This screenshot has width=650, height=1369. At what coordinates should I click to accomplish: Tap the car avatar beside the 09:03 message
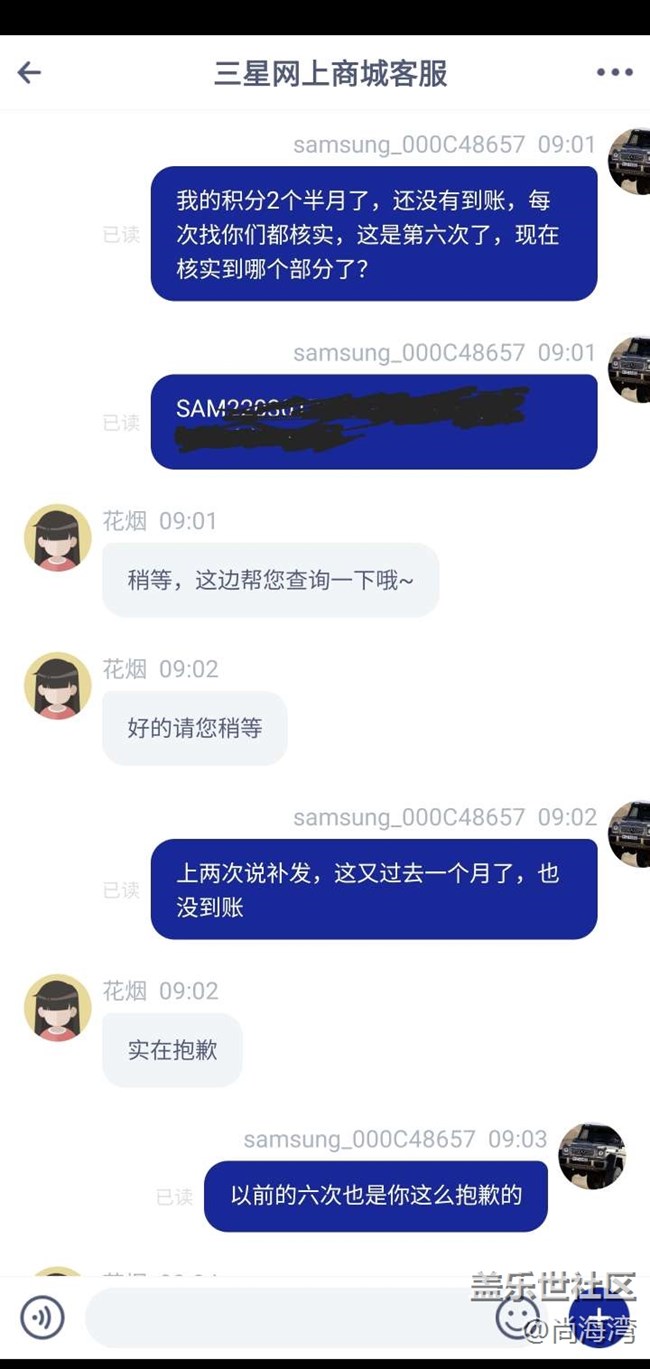click(x=592, y=1156)
